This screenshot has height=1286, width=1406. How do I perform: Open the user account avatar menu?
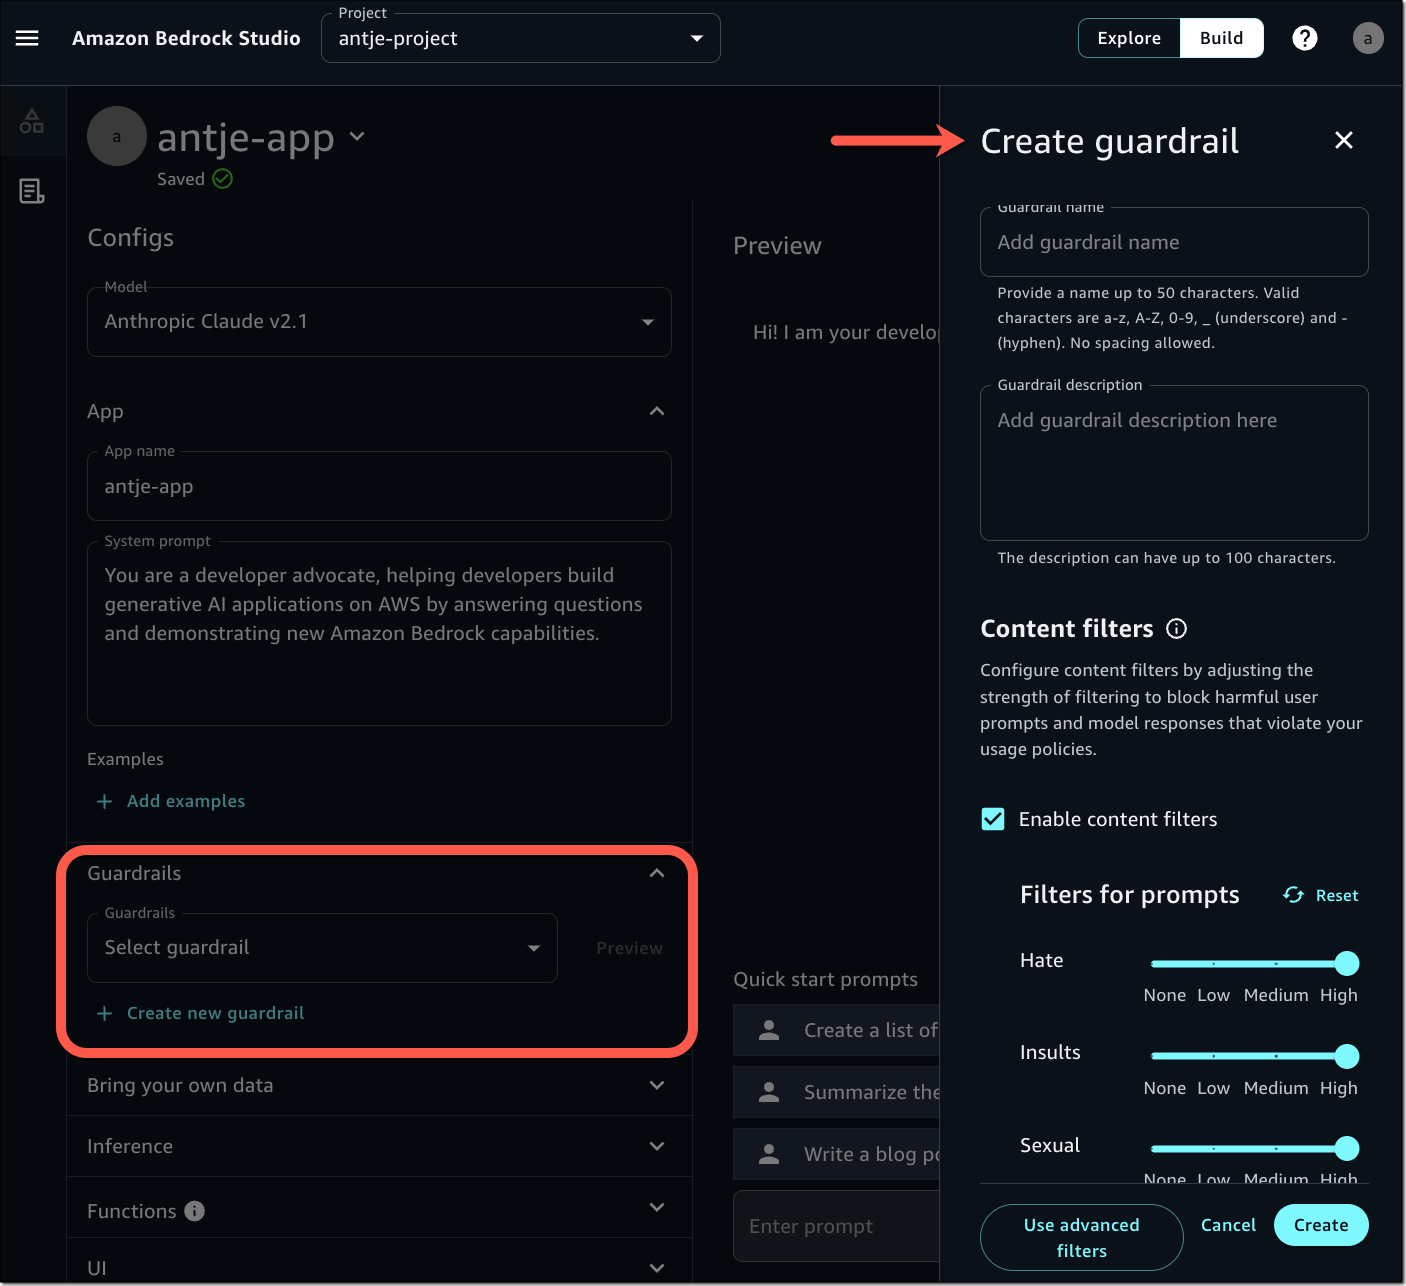pyautogui.click(x=1368, y=38)
